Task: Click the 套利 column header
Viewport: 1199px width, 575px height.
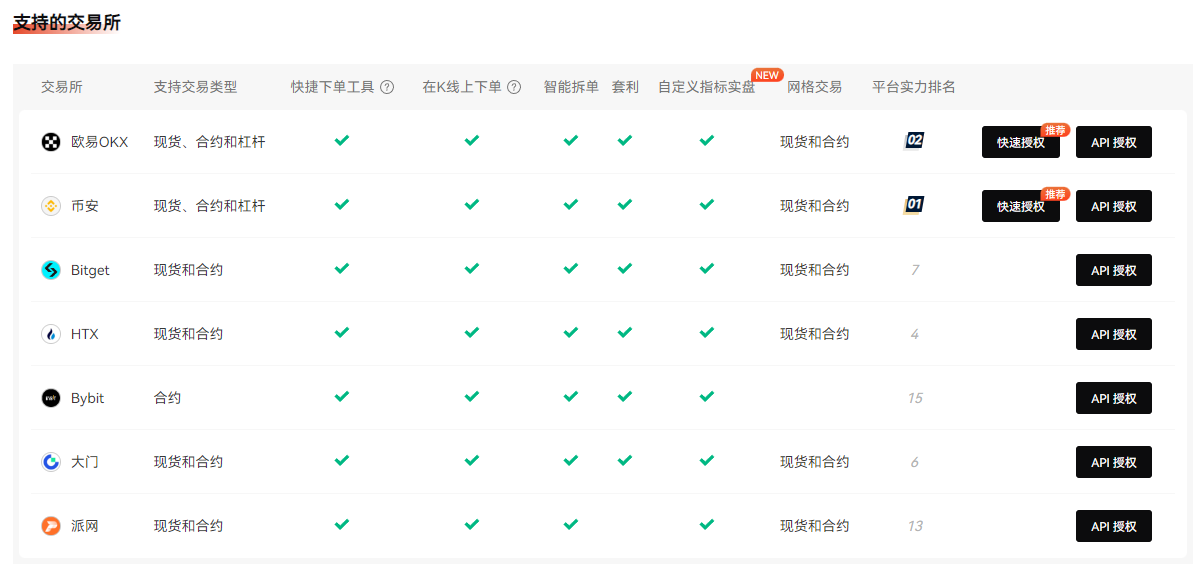Action: click(x=625, y=87)
